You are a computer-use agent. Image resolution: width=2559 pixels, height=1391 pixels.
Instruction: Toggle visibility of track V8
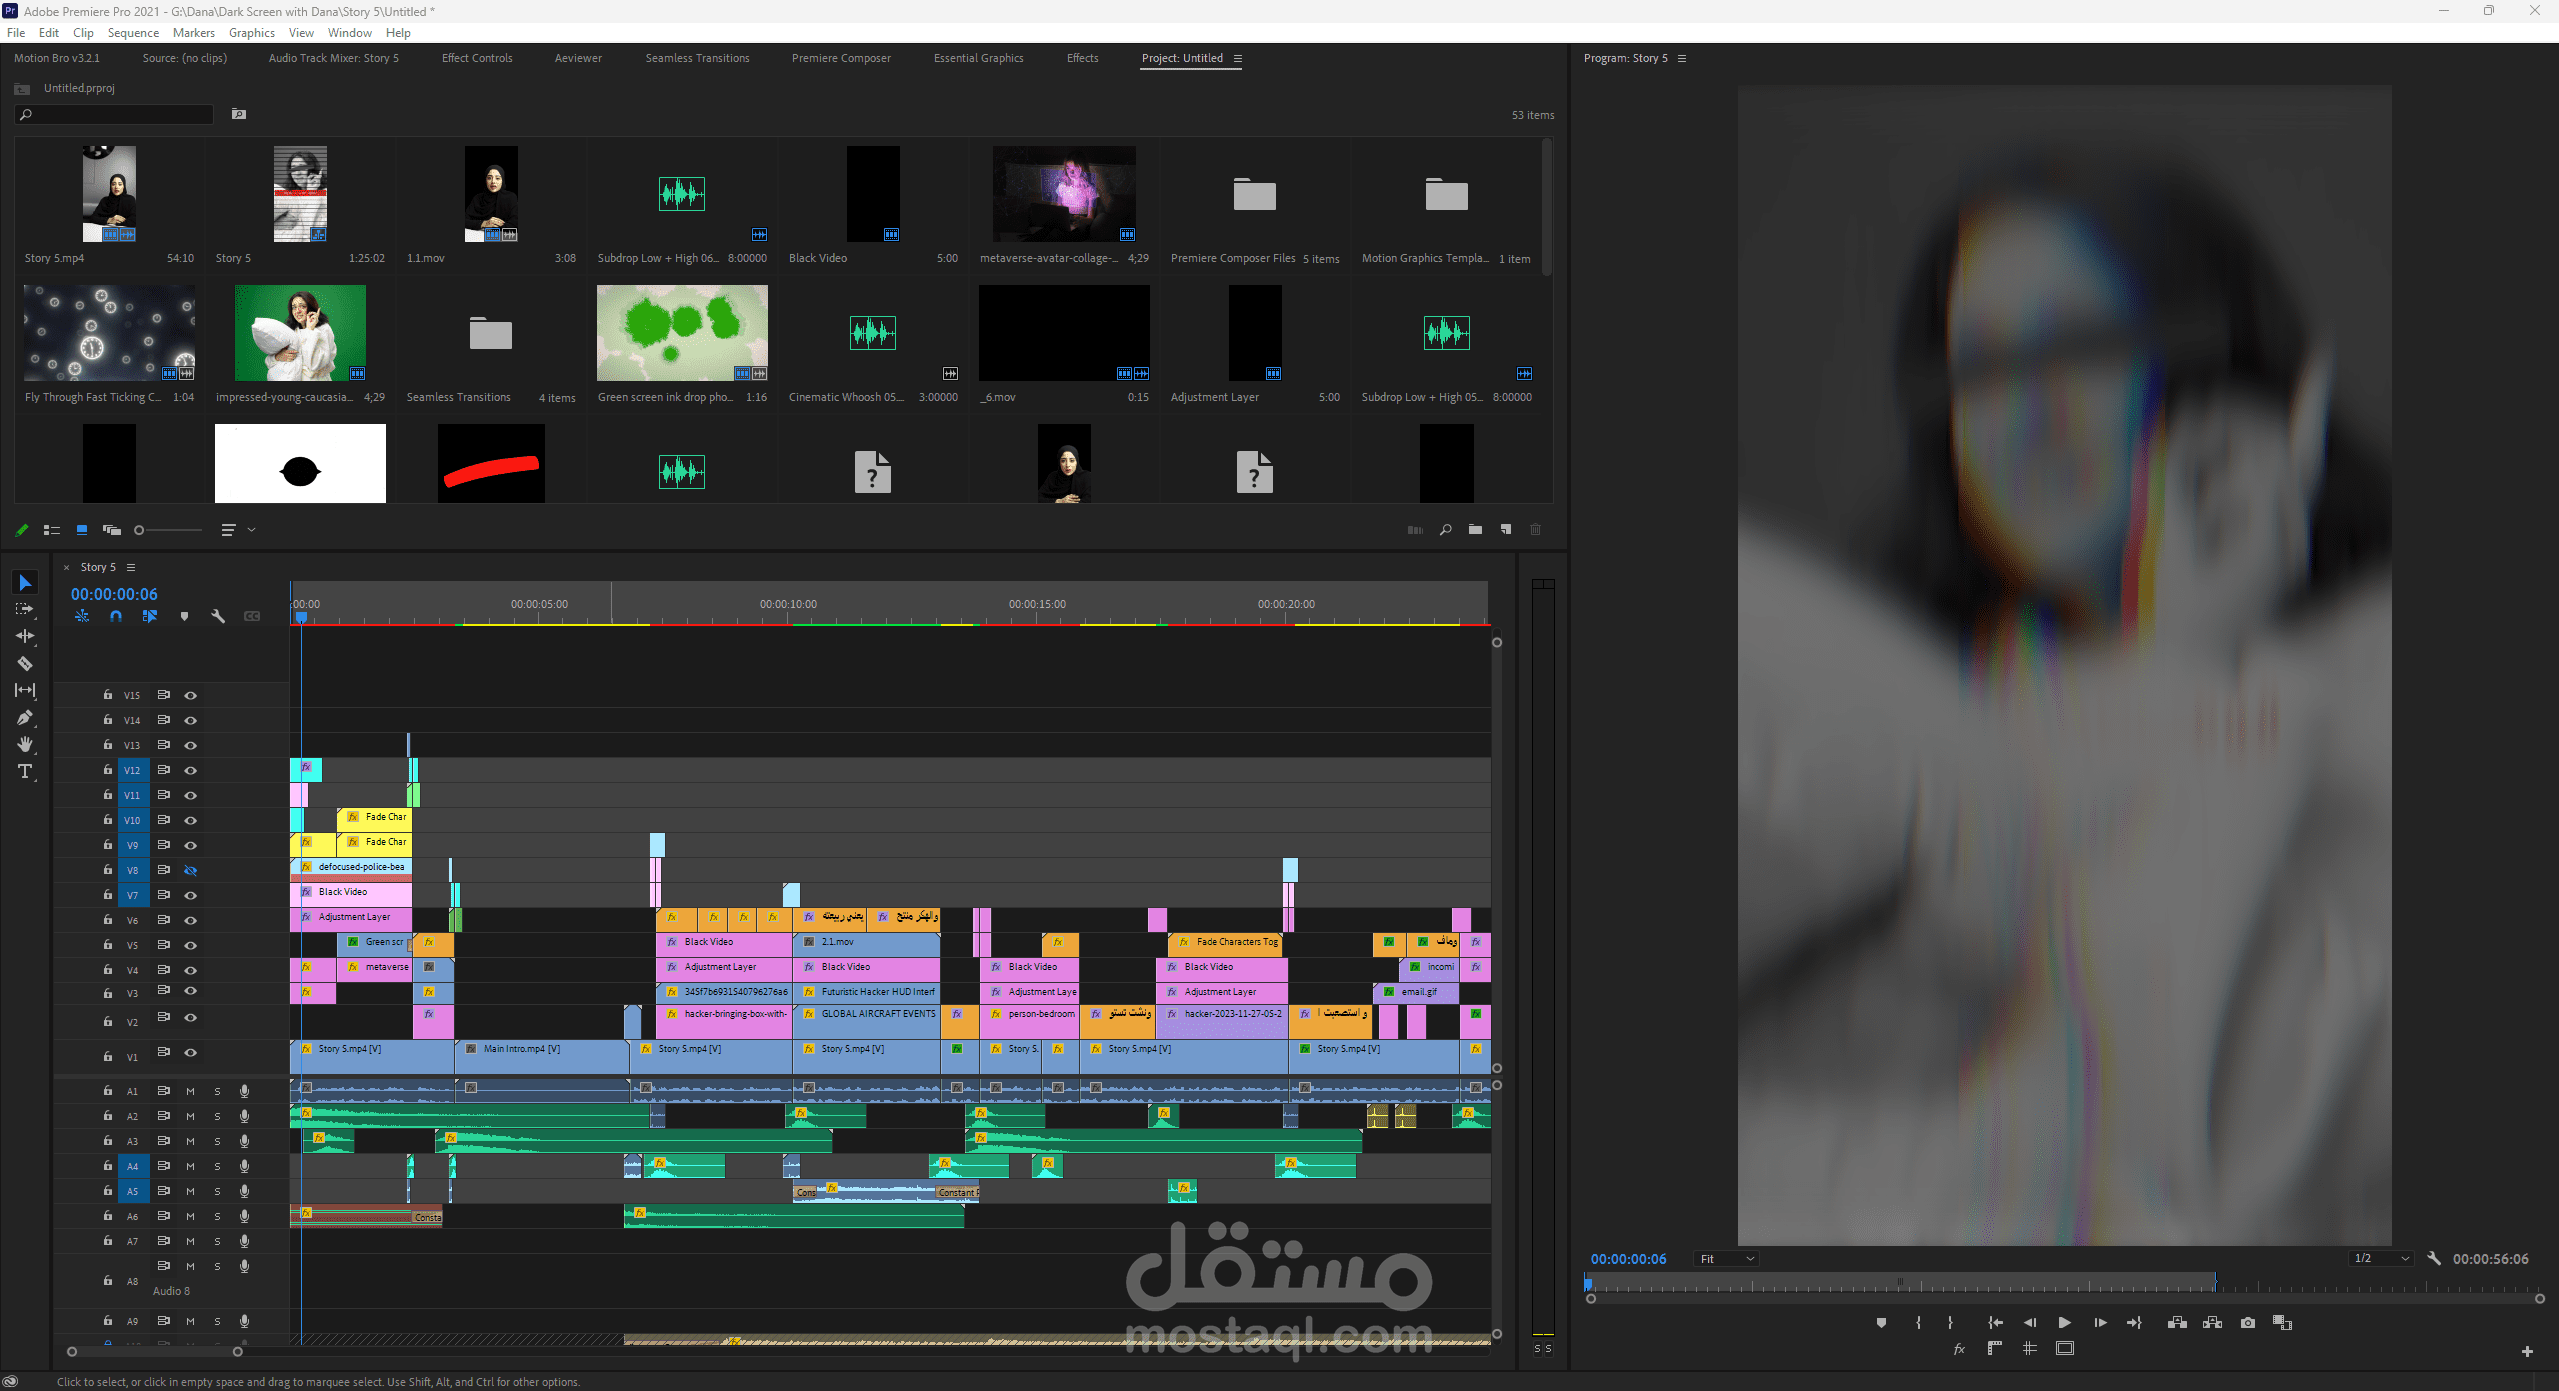(190, 870)
